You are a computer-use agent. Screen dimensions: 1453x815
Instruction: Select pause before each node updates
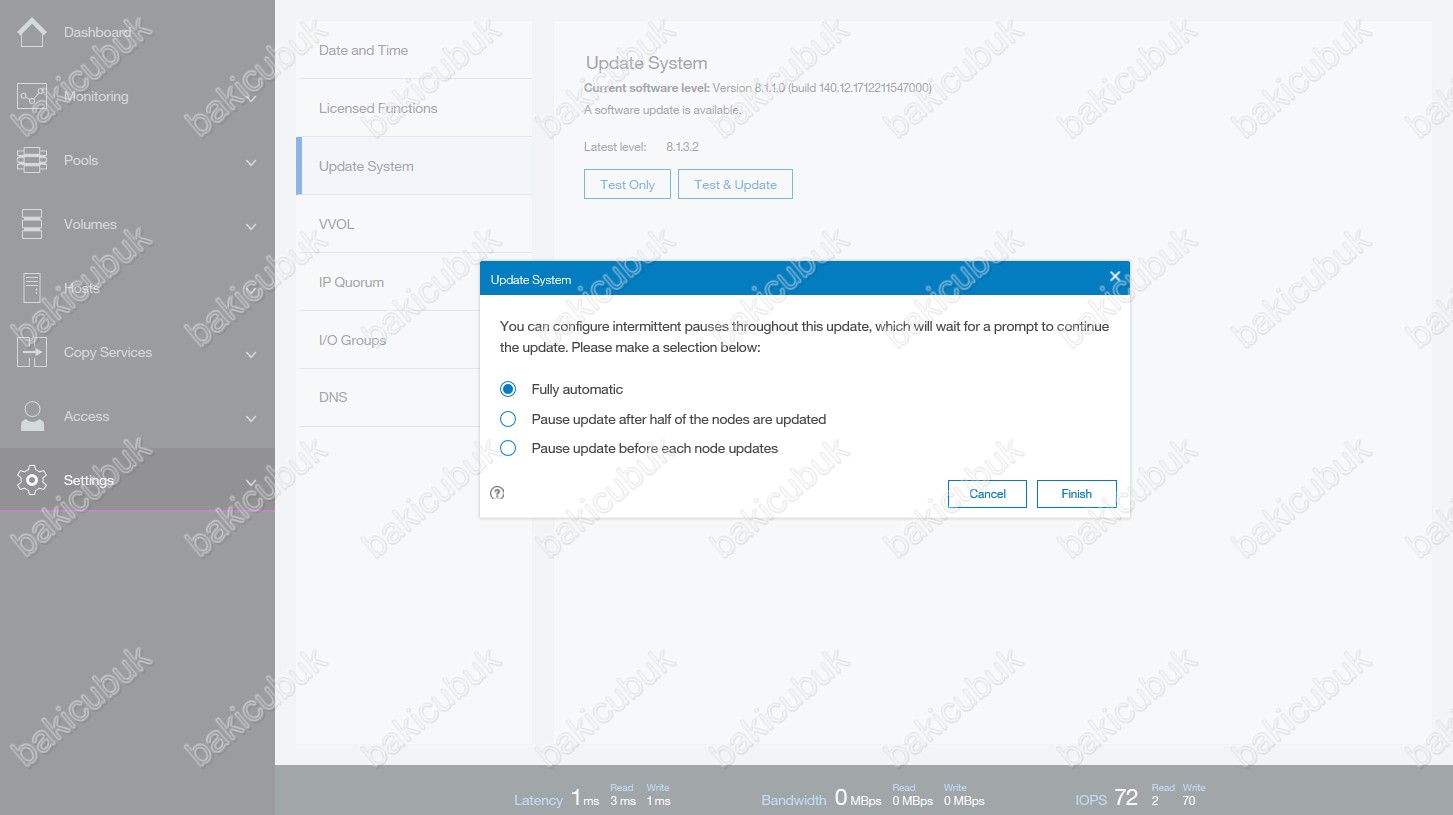tap(508, 448)
